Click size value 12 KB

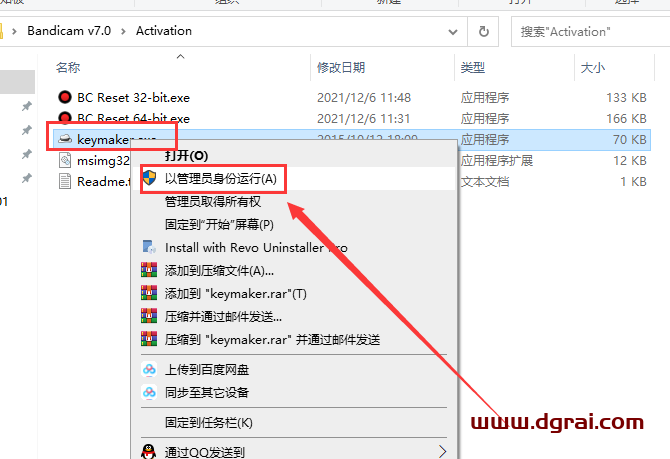[x=629, y=161]
